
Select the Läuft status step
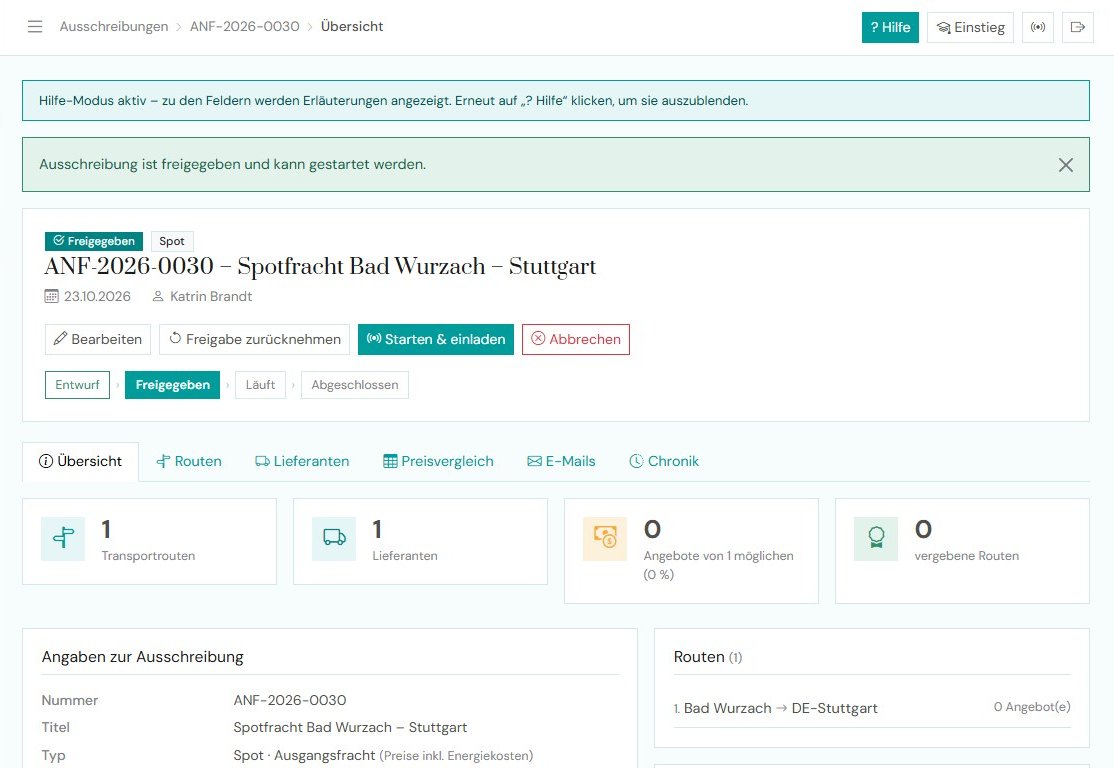[260, 385]
